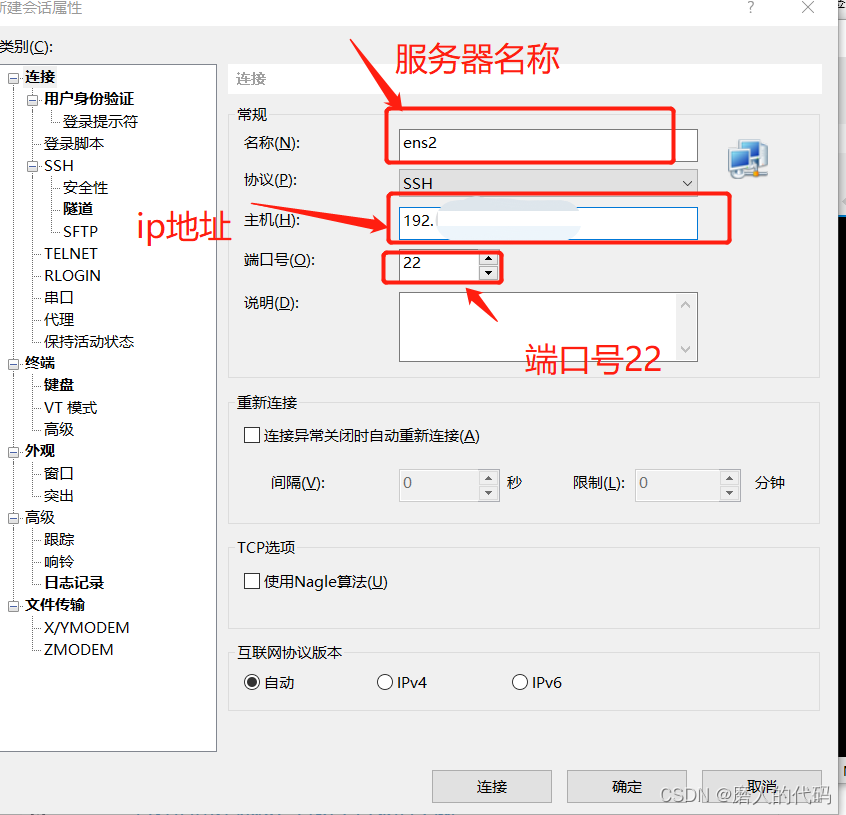
Task: Decrease 间隔 interval with down arrow
Action: (x=488, y=492)
